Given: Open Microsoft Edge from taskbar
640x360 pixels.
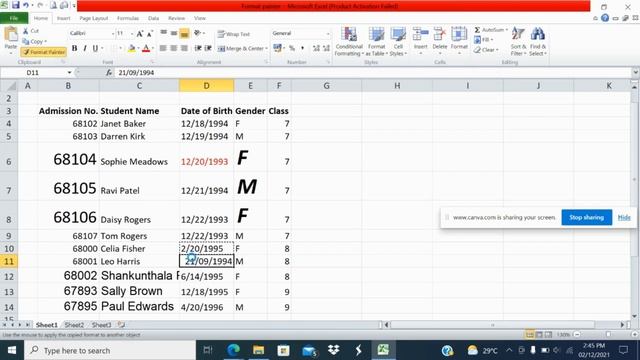Looking at the screenshot, I should [233, 350].
